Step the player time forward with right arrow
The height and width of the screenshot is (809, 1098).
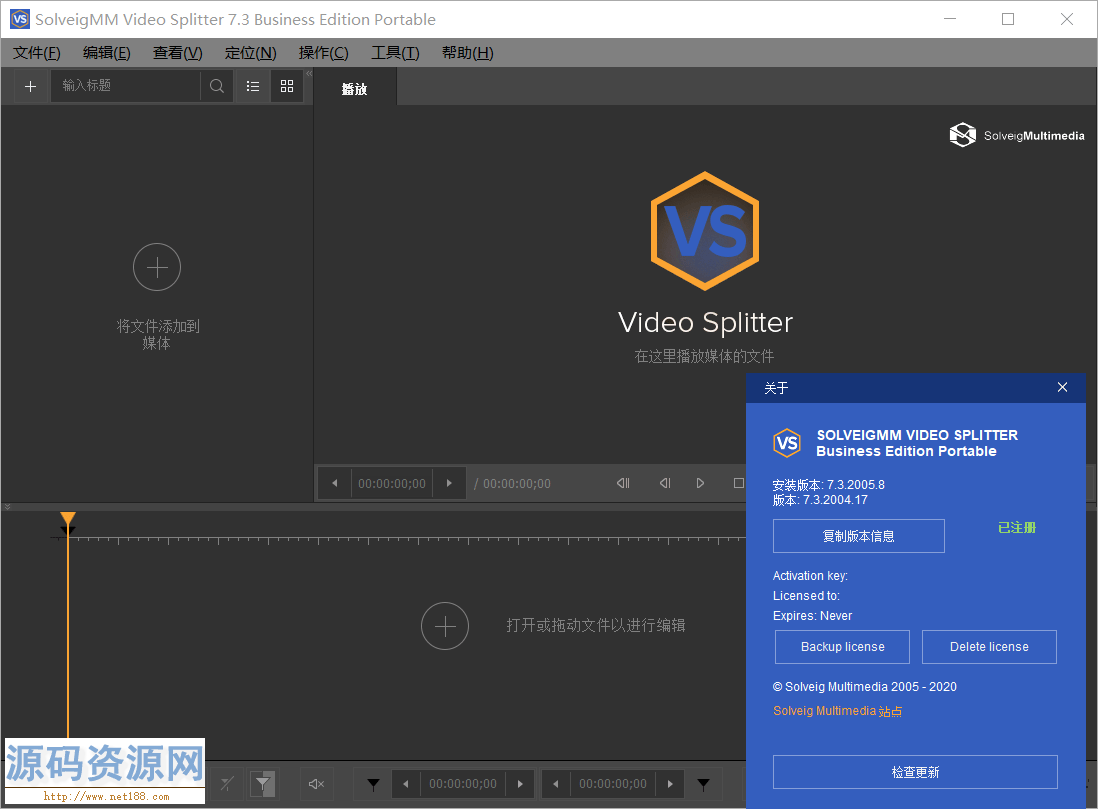click(x=449, y=483)
